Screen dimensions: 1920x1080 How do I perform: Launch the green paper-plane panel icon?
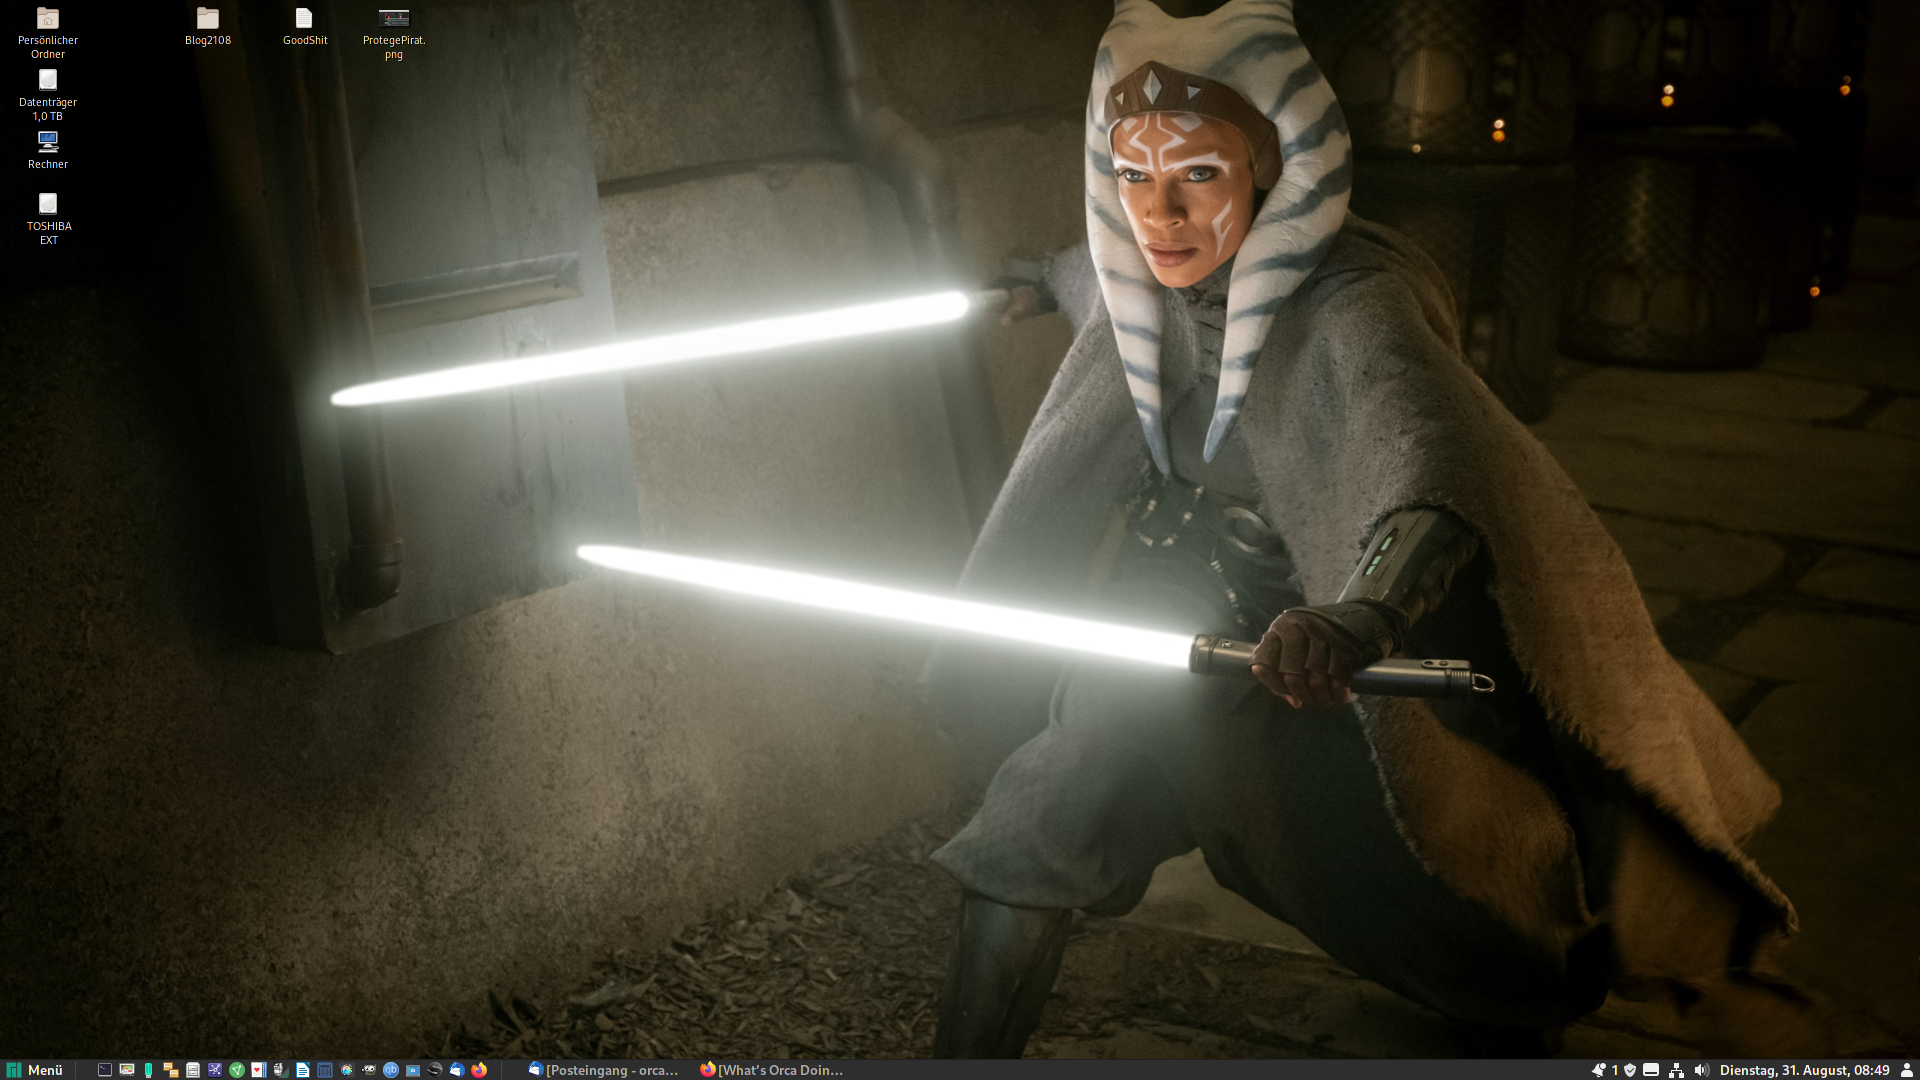pos(237,1070)
